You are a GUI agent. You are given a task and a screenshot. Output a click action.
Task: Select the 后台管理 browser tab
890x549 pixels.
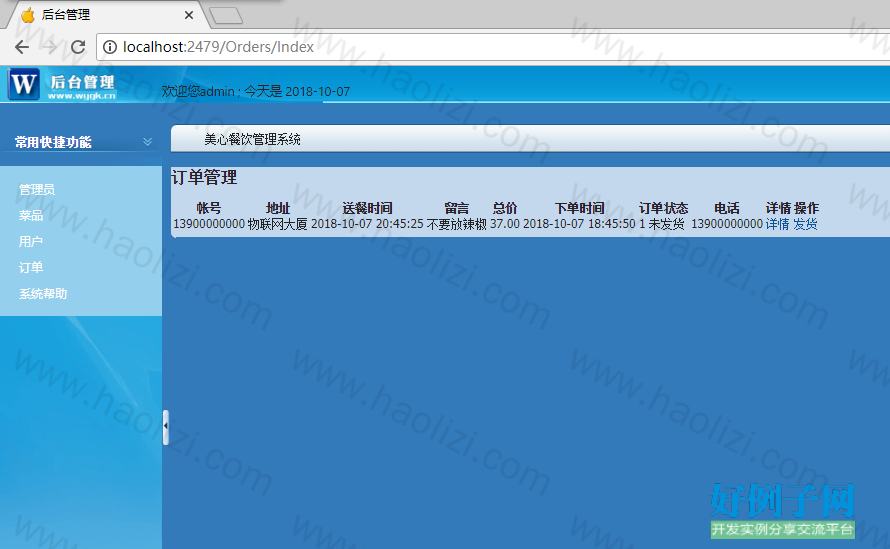[108, 15]
